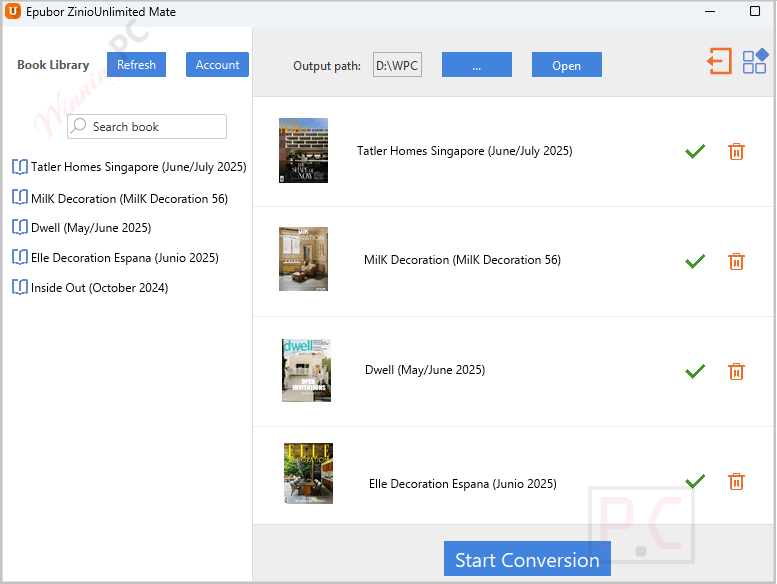The image size is (777, 584).
Task: Click the Epubor app logo in title bar
Action: click(x=13, y=11)
